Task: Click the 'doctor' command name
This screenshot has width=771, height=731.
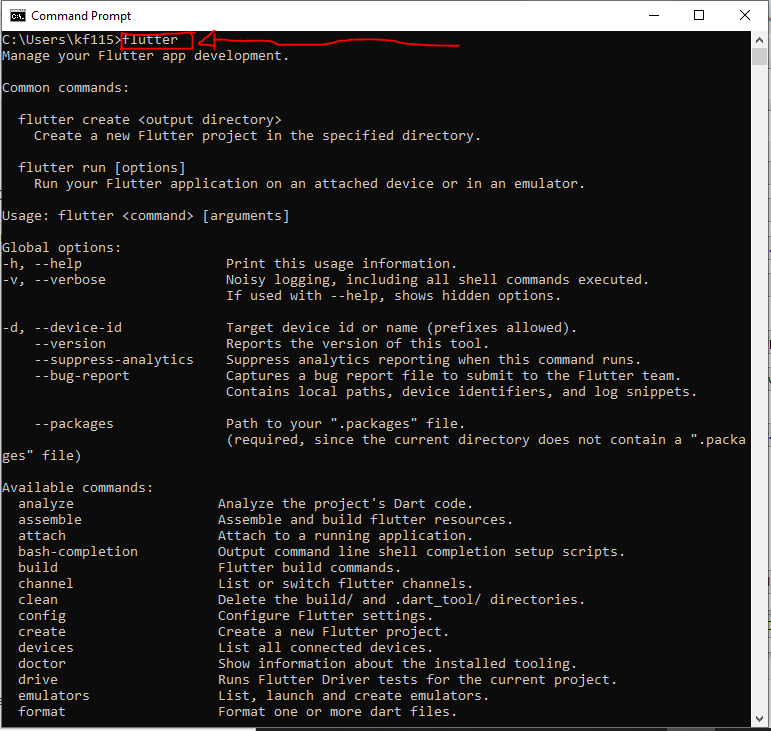Action: pyautogui.click(x=42, y=664)
